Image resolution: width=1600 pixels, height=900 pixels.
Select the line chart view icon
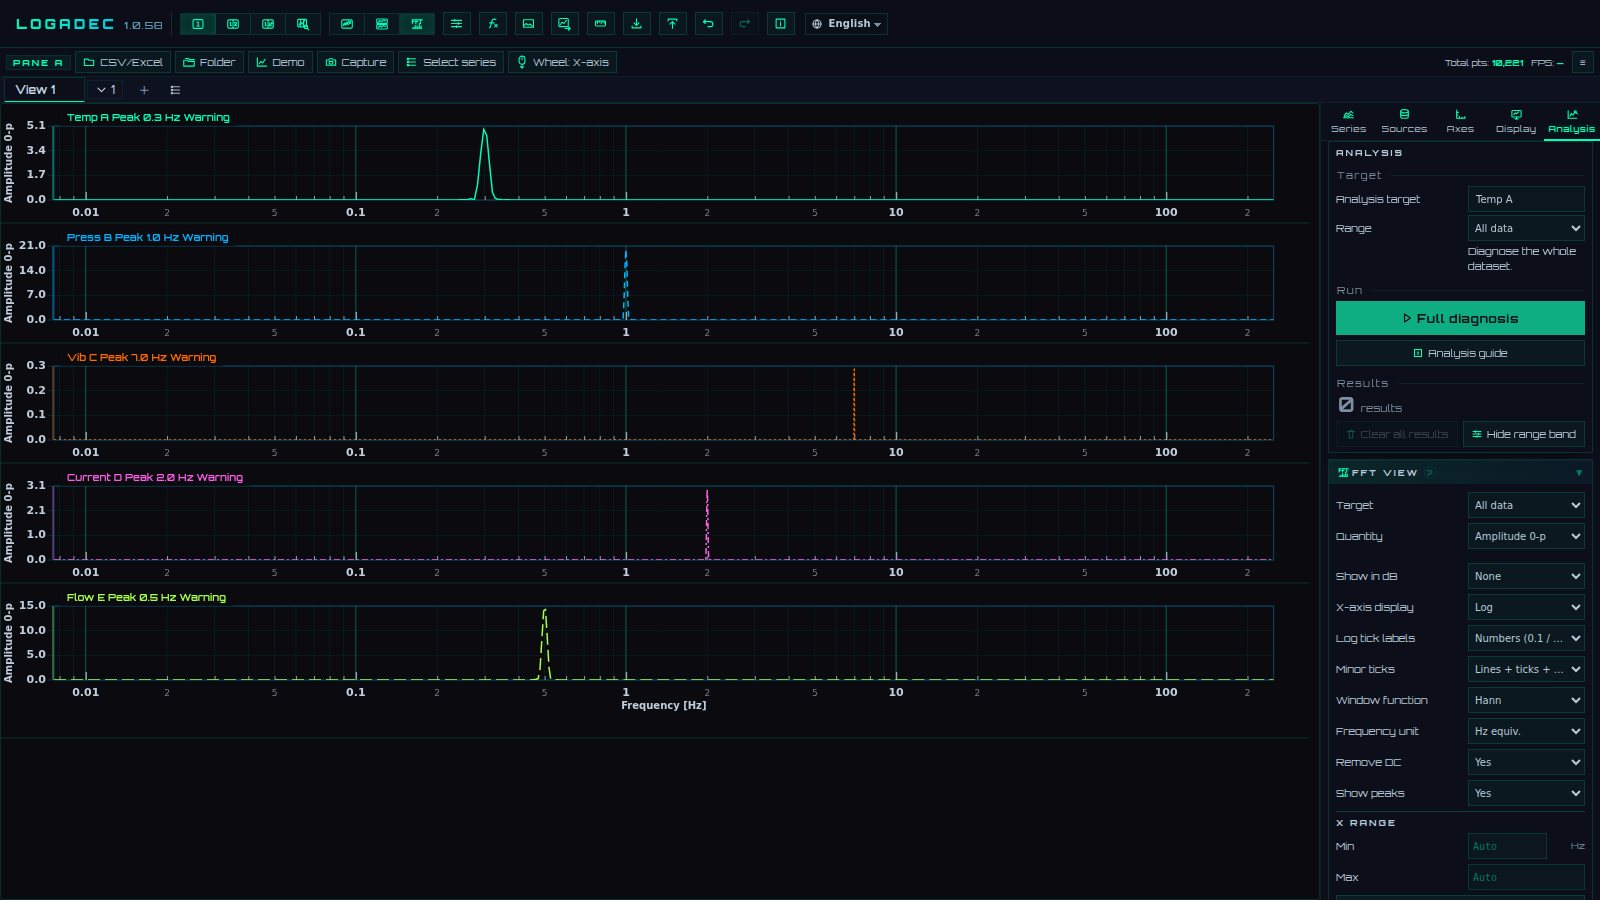pos(347,24)
